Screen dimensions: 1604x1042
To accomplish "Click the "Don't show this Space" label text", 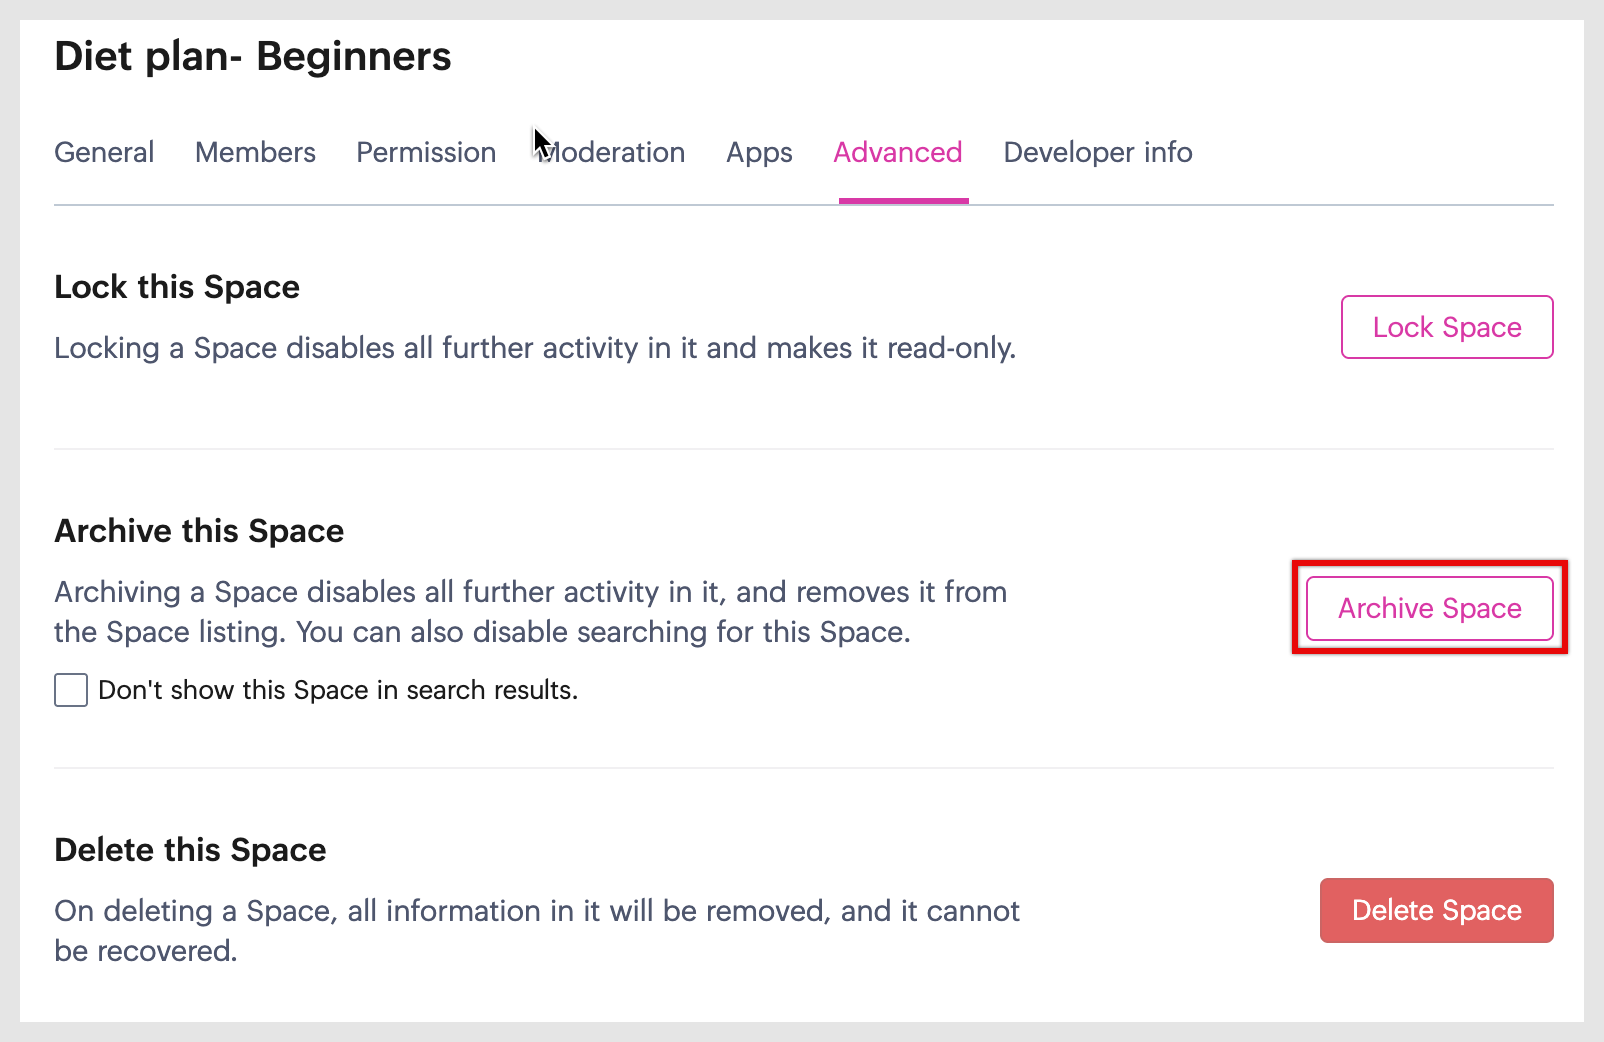I will point(338,690).
